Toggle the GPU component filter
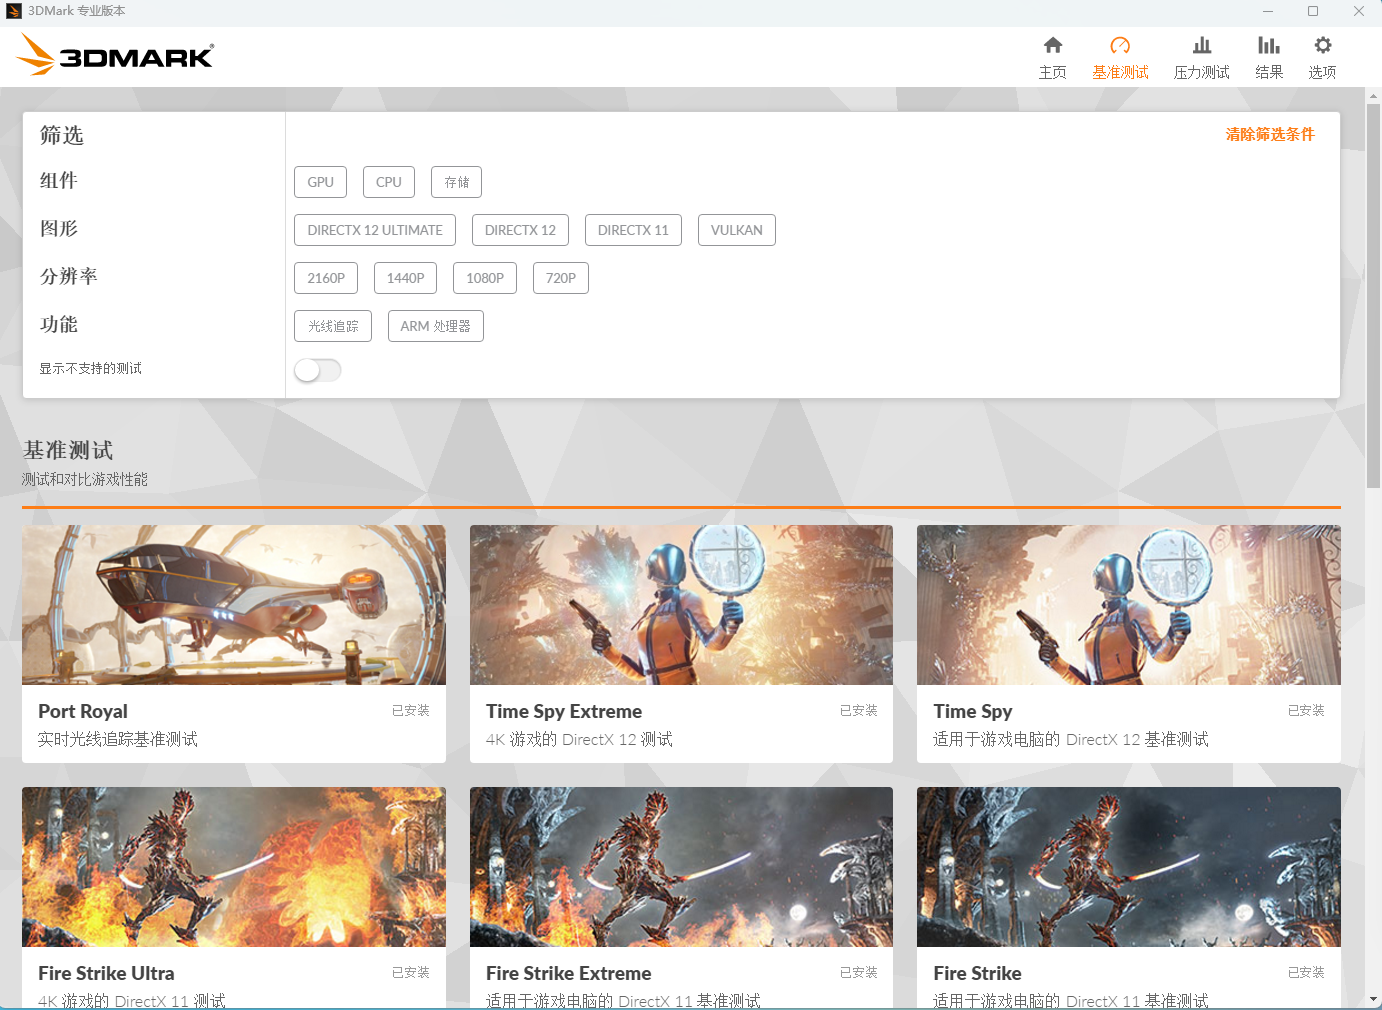The width and height of the screenshot is (1382, 1010). click(321, 182)
